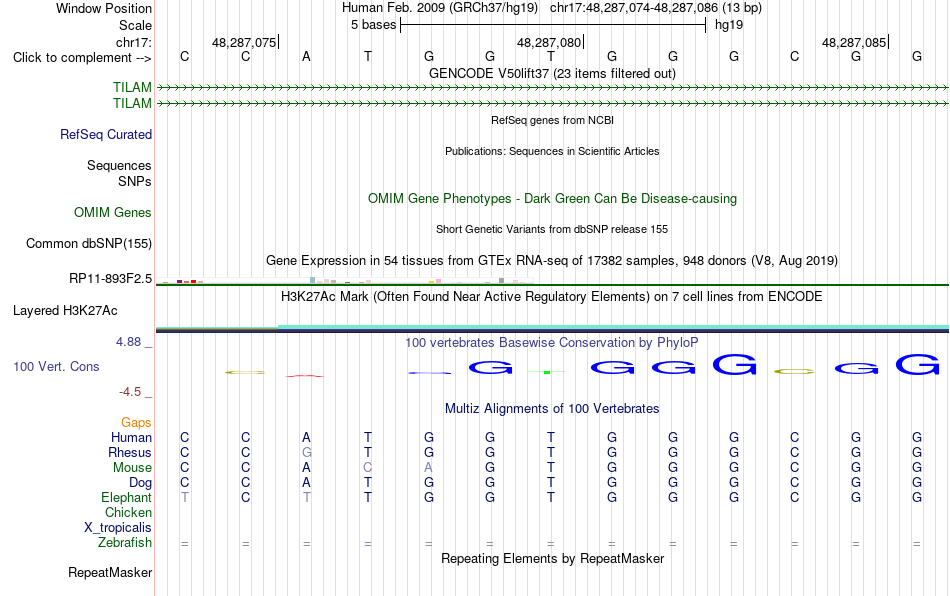The width and height of the screenshot is (950, 596).
Task: Click 'Short Genetic Variants from dbSNP release 155'
Action: tap(552, 229)
